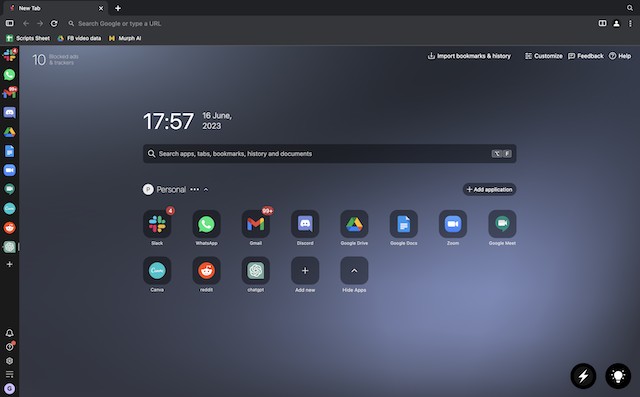Click the lightning bolt button at bottom right

[583, 376]
